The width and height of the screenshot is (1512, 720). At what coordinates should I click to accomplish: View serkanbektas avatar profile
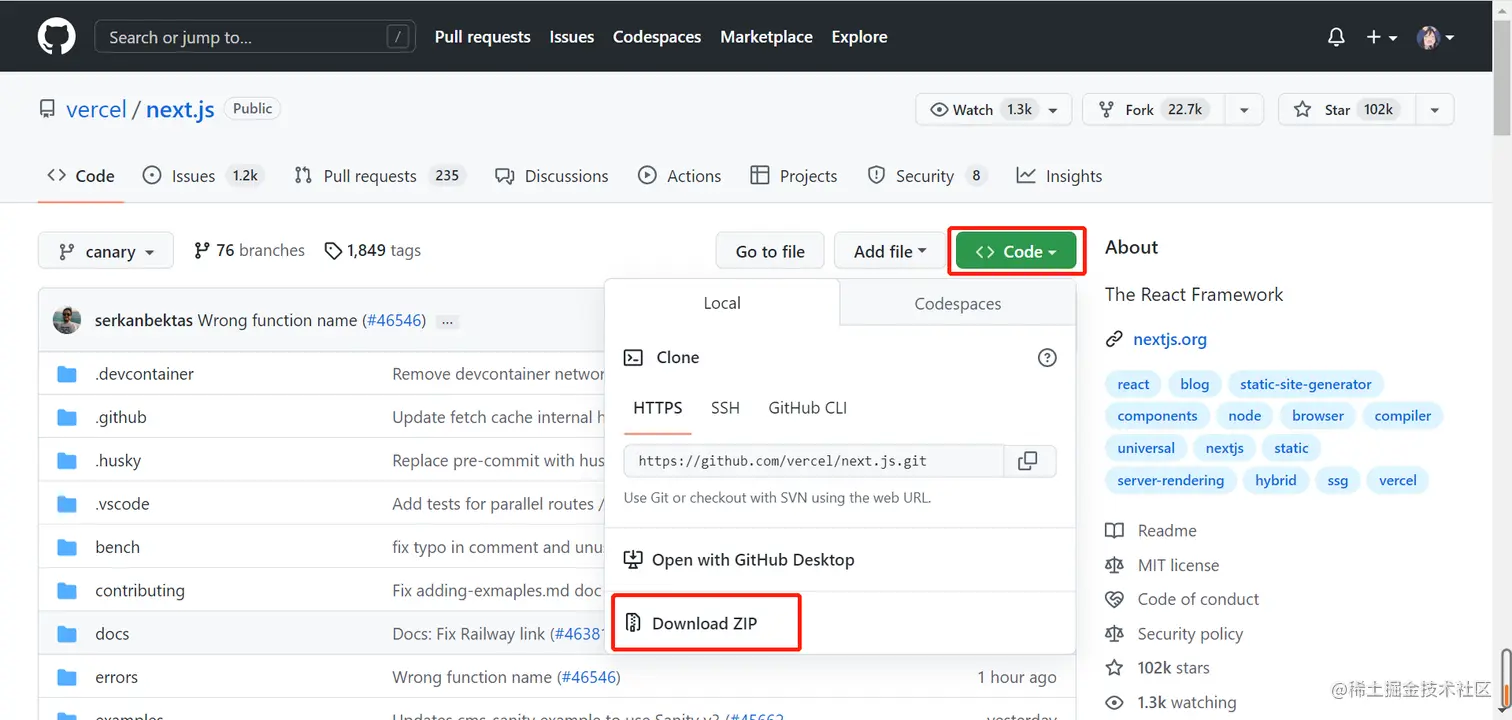click(x=67, y=320)
